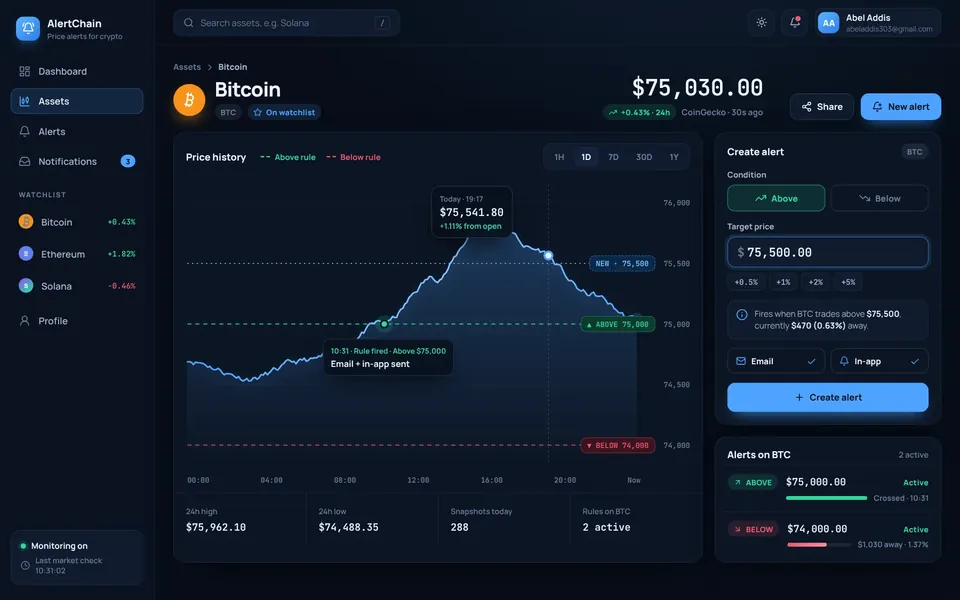This screenshot has height=600, width=960.
Task: Click the search magnifier icon
Action: 189,23
